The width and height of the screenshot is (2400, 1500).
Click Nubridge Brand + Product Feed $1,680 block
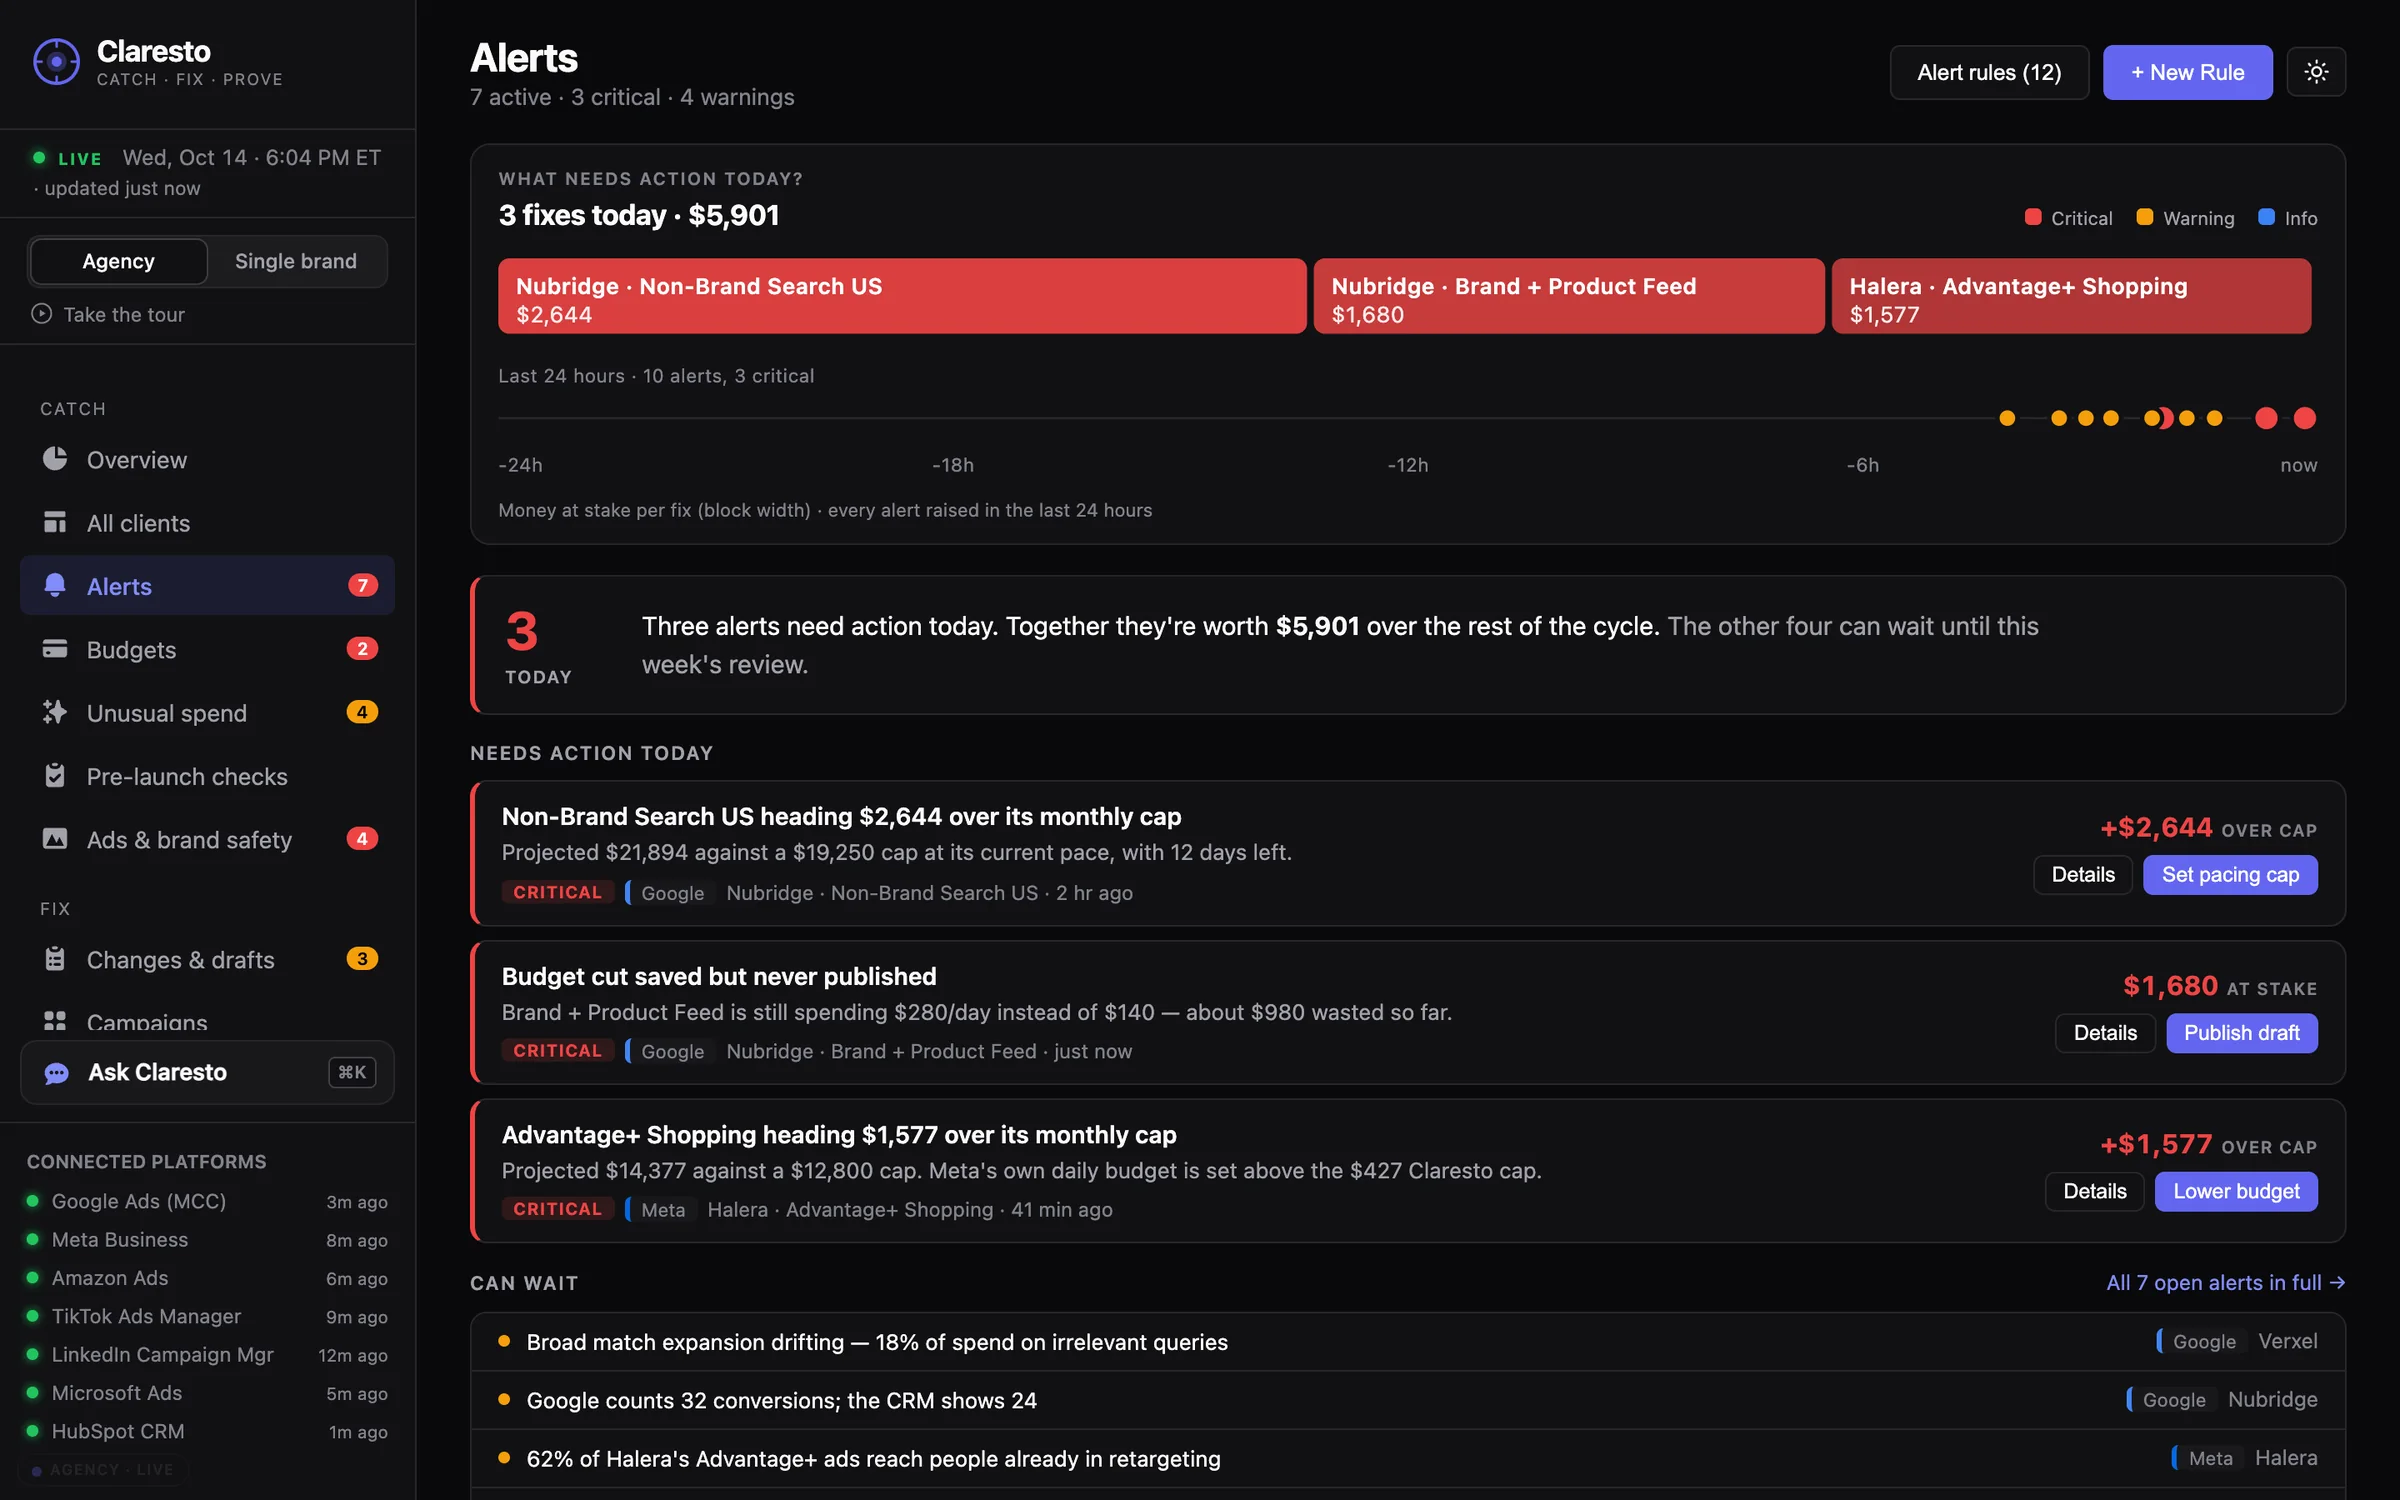click(x=1568, y=296)
